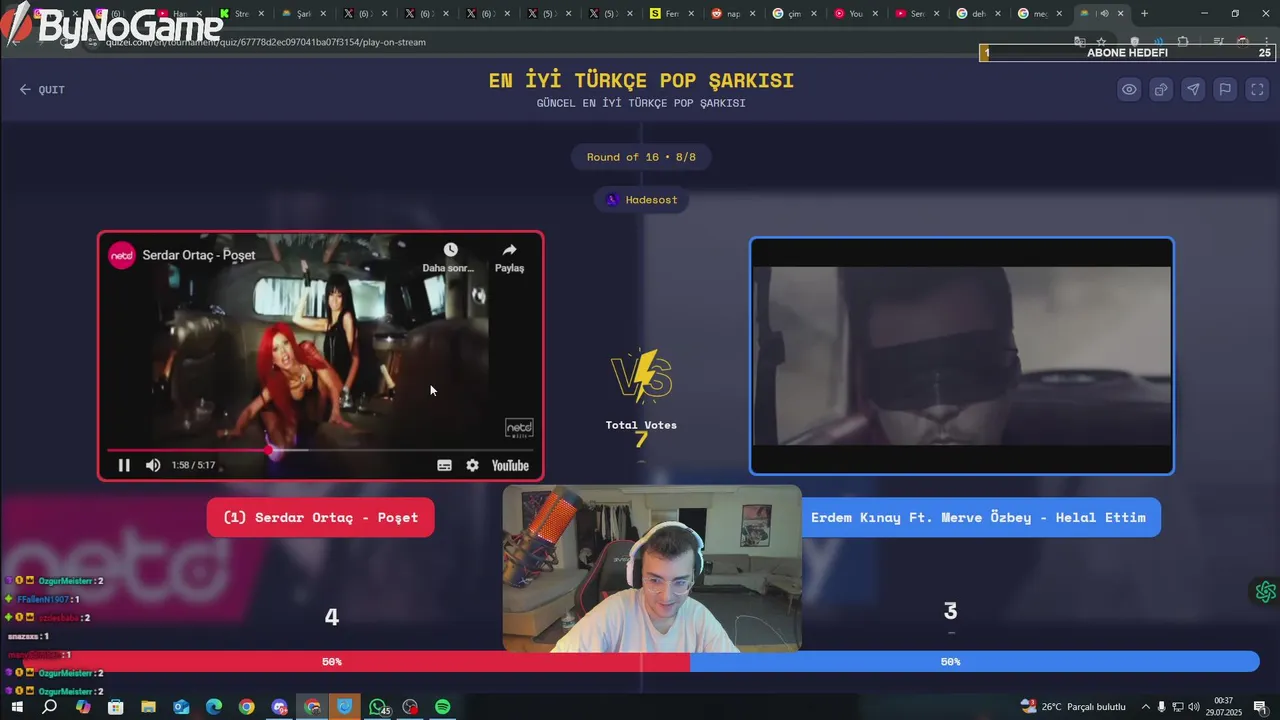Viewport: 1280px width, 720px height.
Task: Switch to the 'çim' Google tab
Action: point(795,14)
